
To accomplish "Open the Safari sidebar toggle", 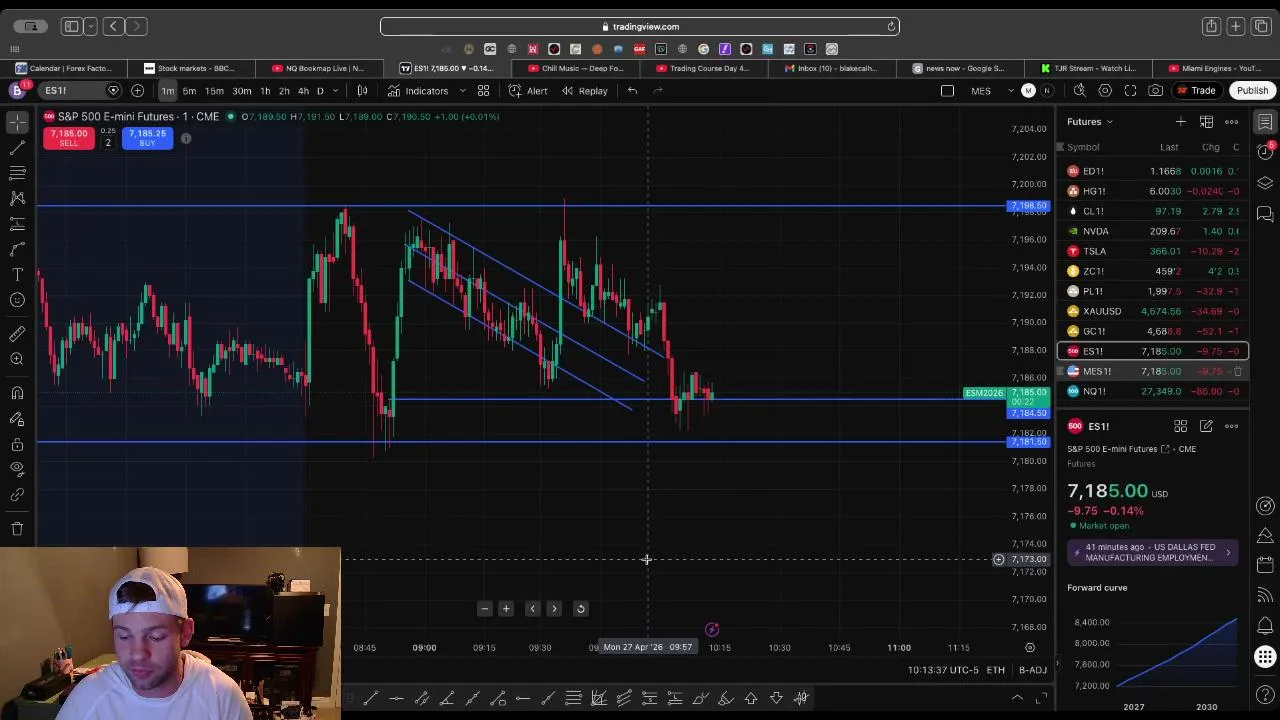I will tap(71, 27).
